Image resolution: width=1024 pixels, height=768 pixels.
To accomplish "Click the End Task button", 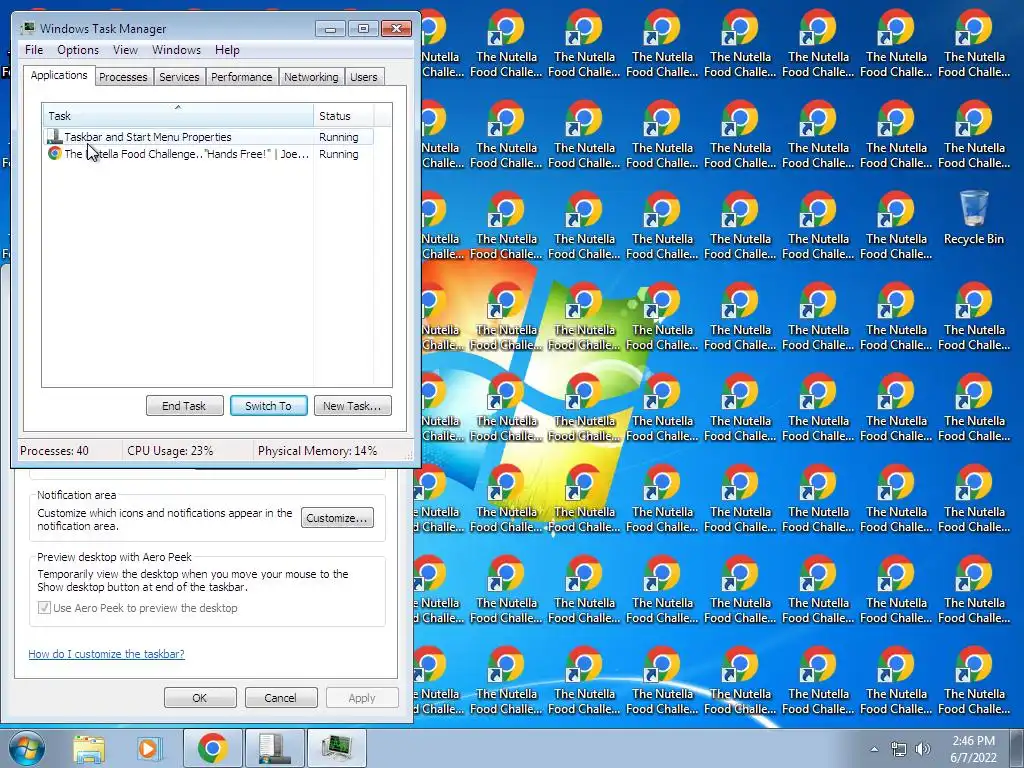I will (184, 406).
